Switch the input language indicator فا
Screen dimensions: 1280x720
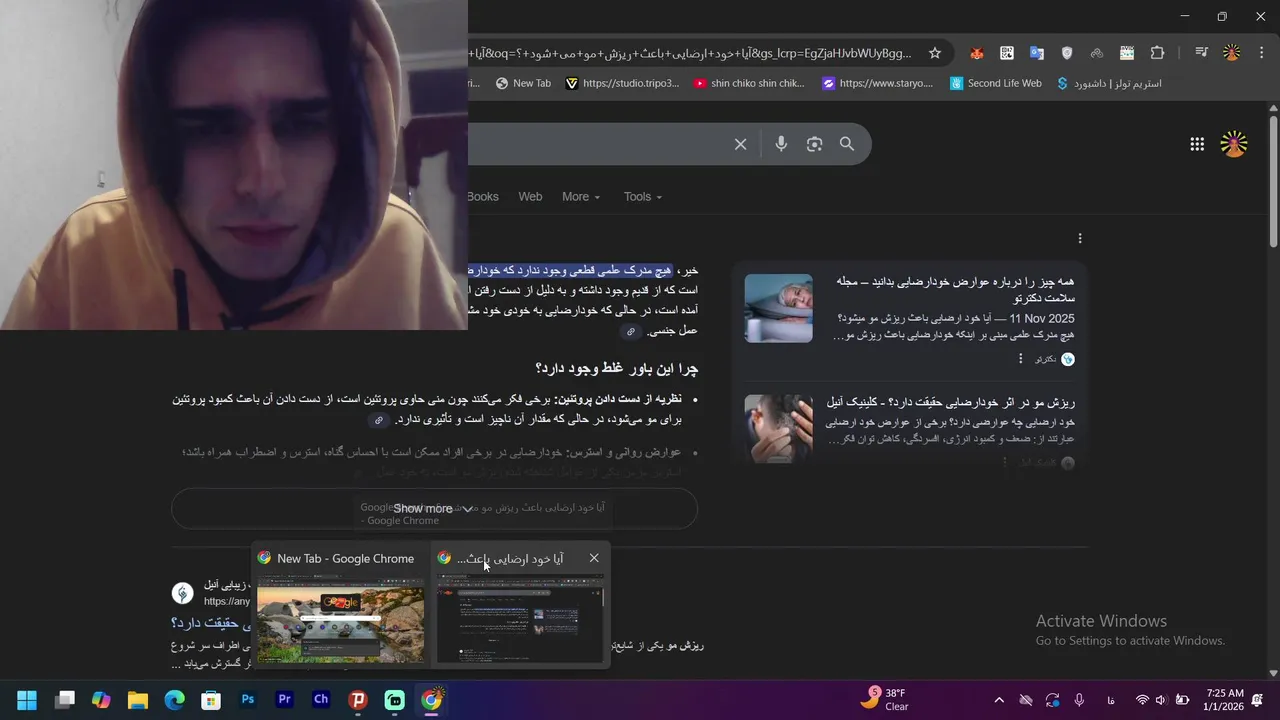(x=1110, y=700)
